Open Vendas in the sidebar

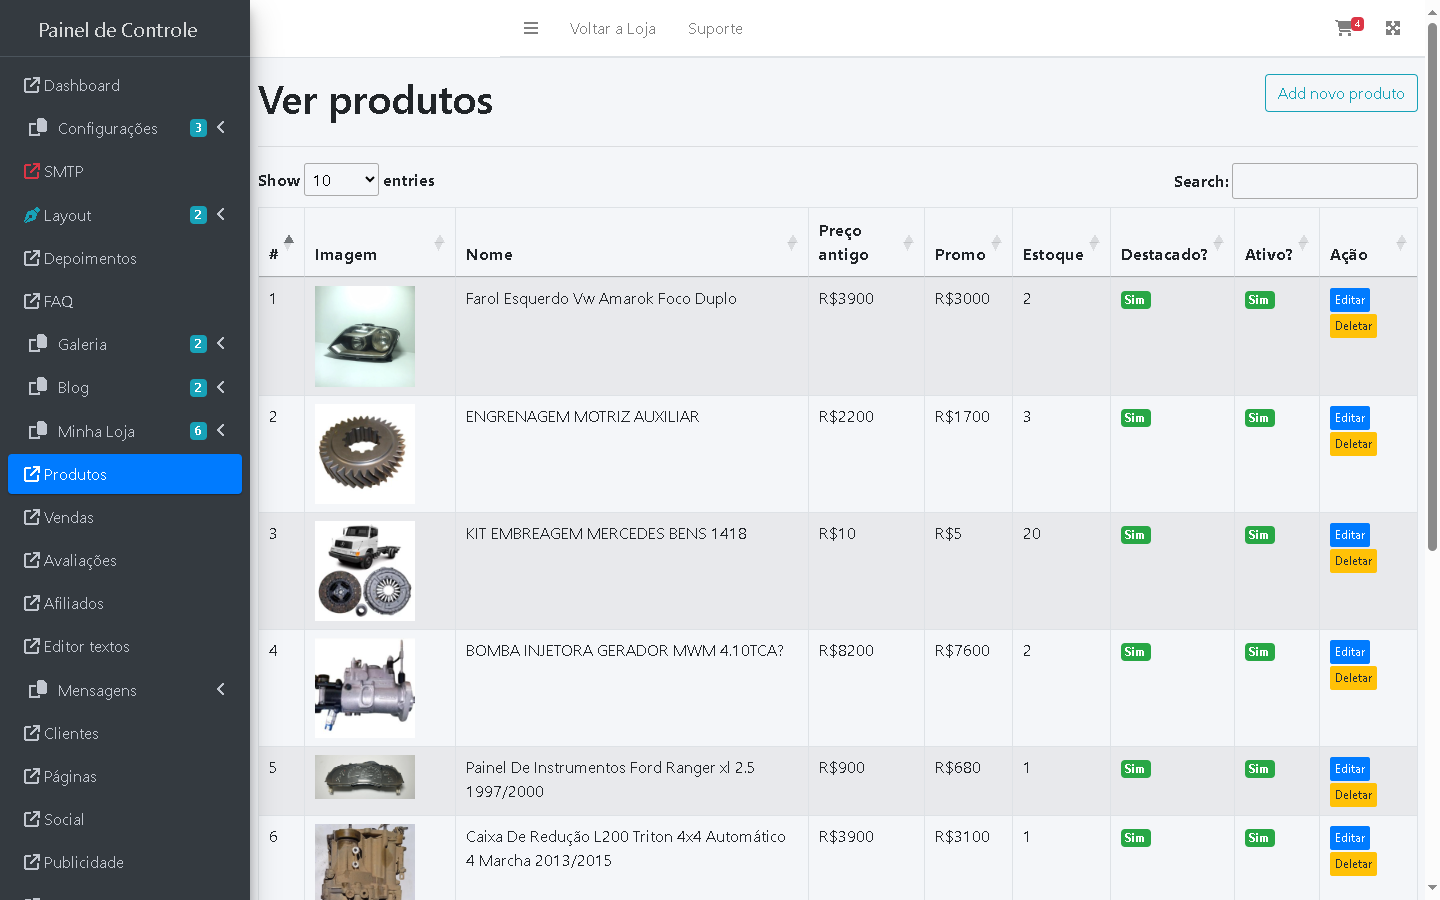tap(68, 518)
